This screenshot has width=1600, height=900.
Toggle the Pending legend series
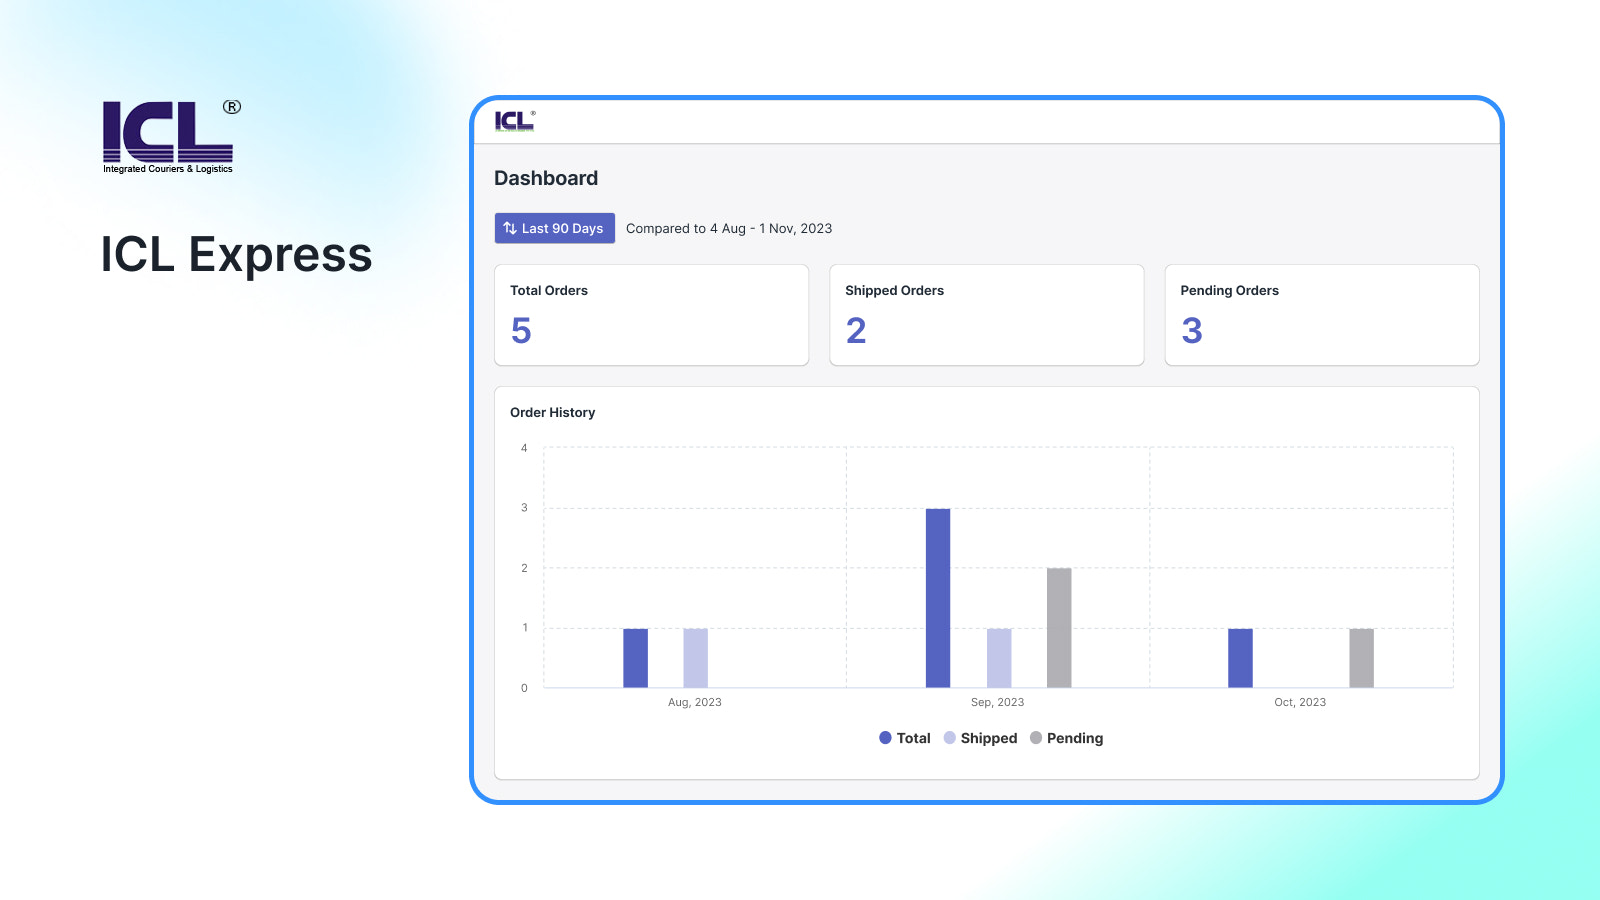(1066, 738)
